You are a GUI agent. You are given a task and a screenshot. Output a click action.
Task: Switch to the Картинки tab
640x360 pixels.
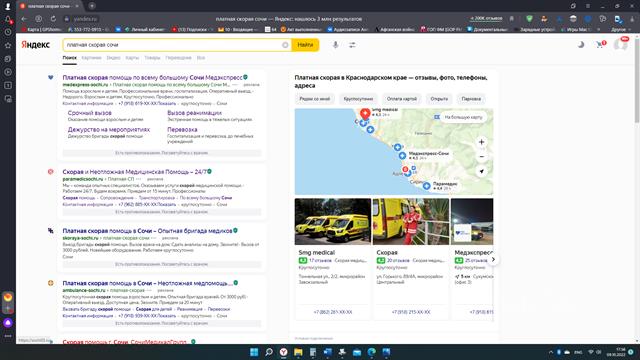pyautogui.click(x=91, y=58)
